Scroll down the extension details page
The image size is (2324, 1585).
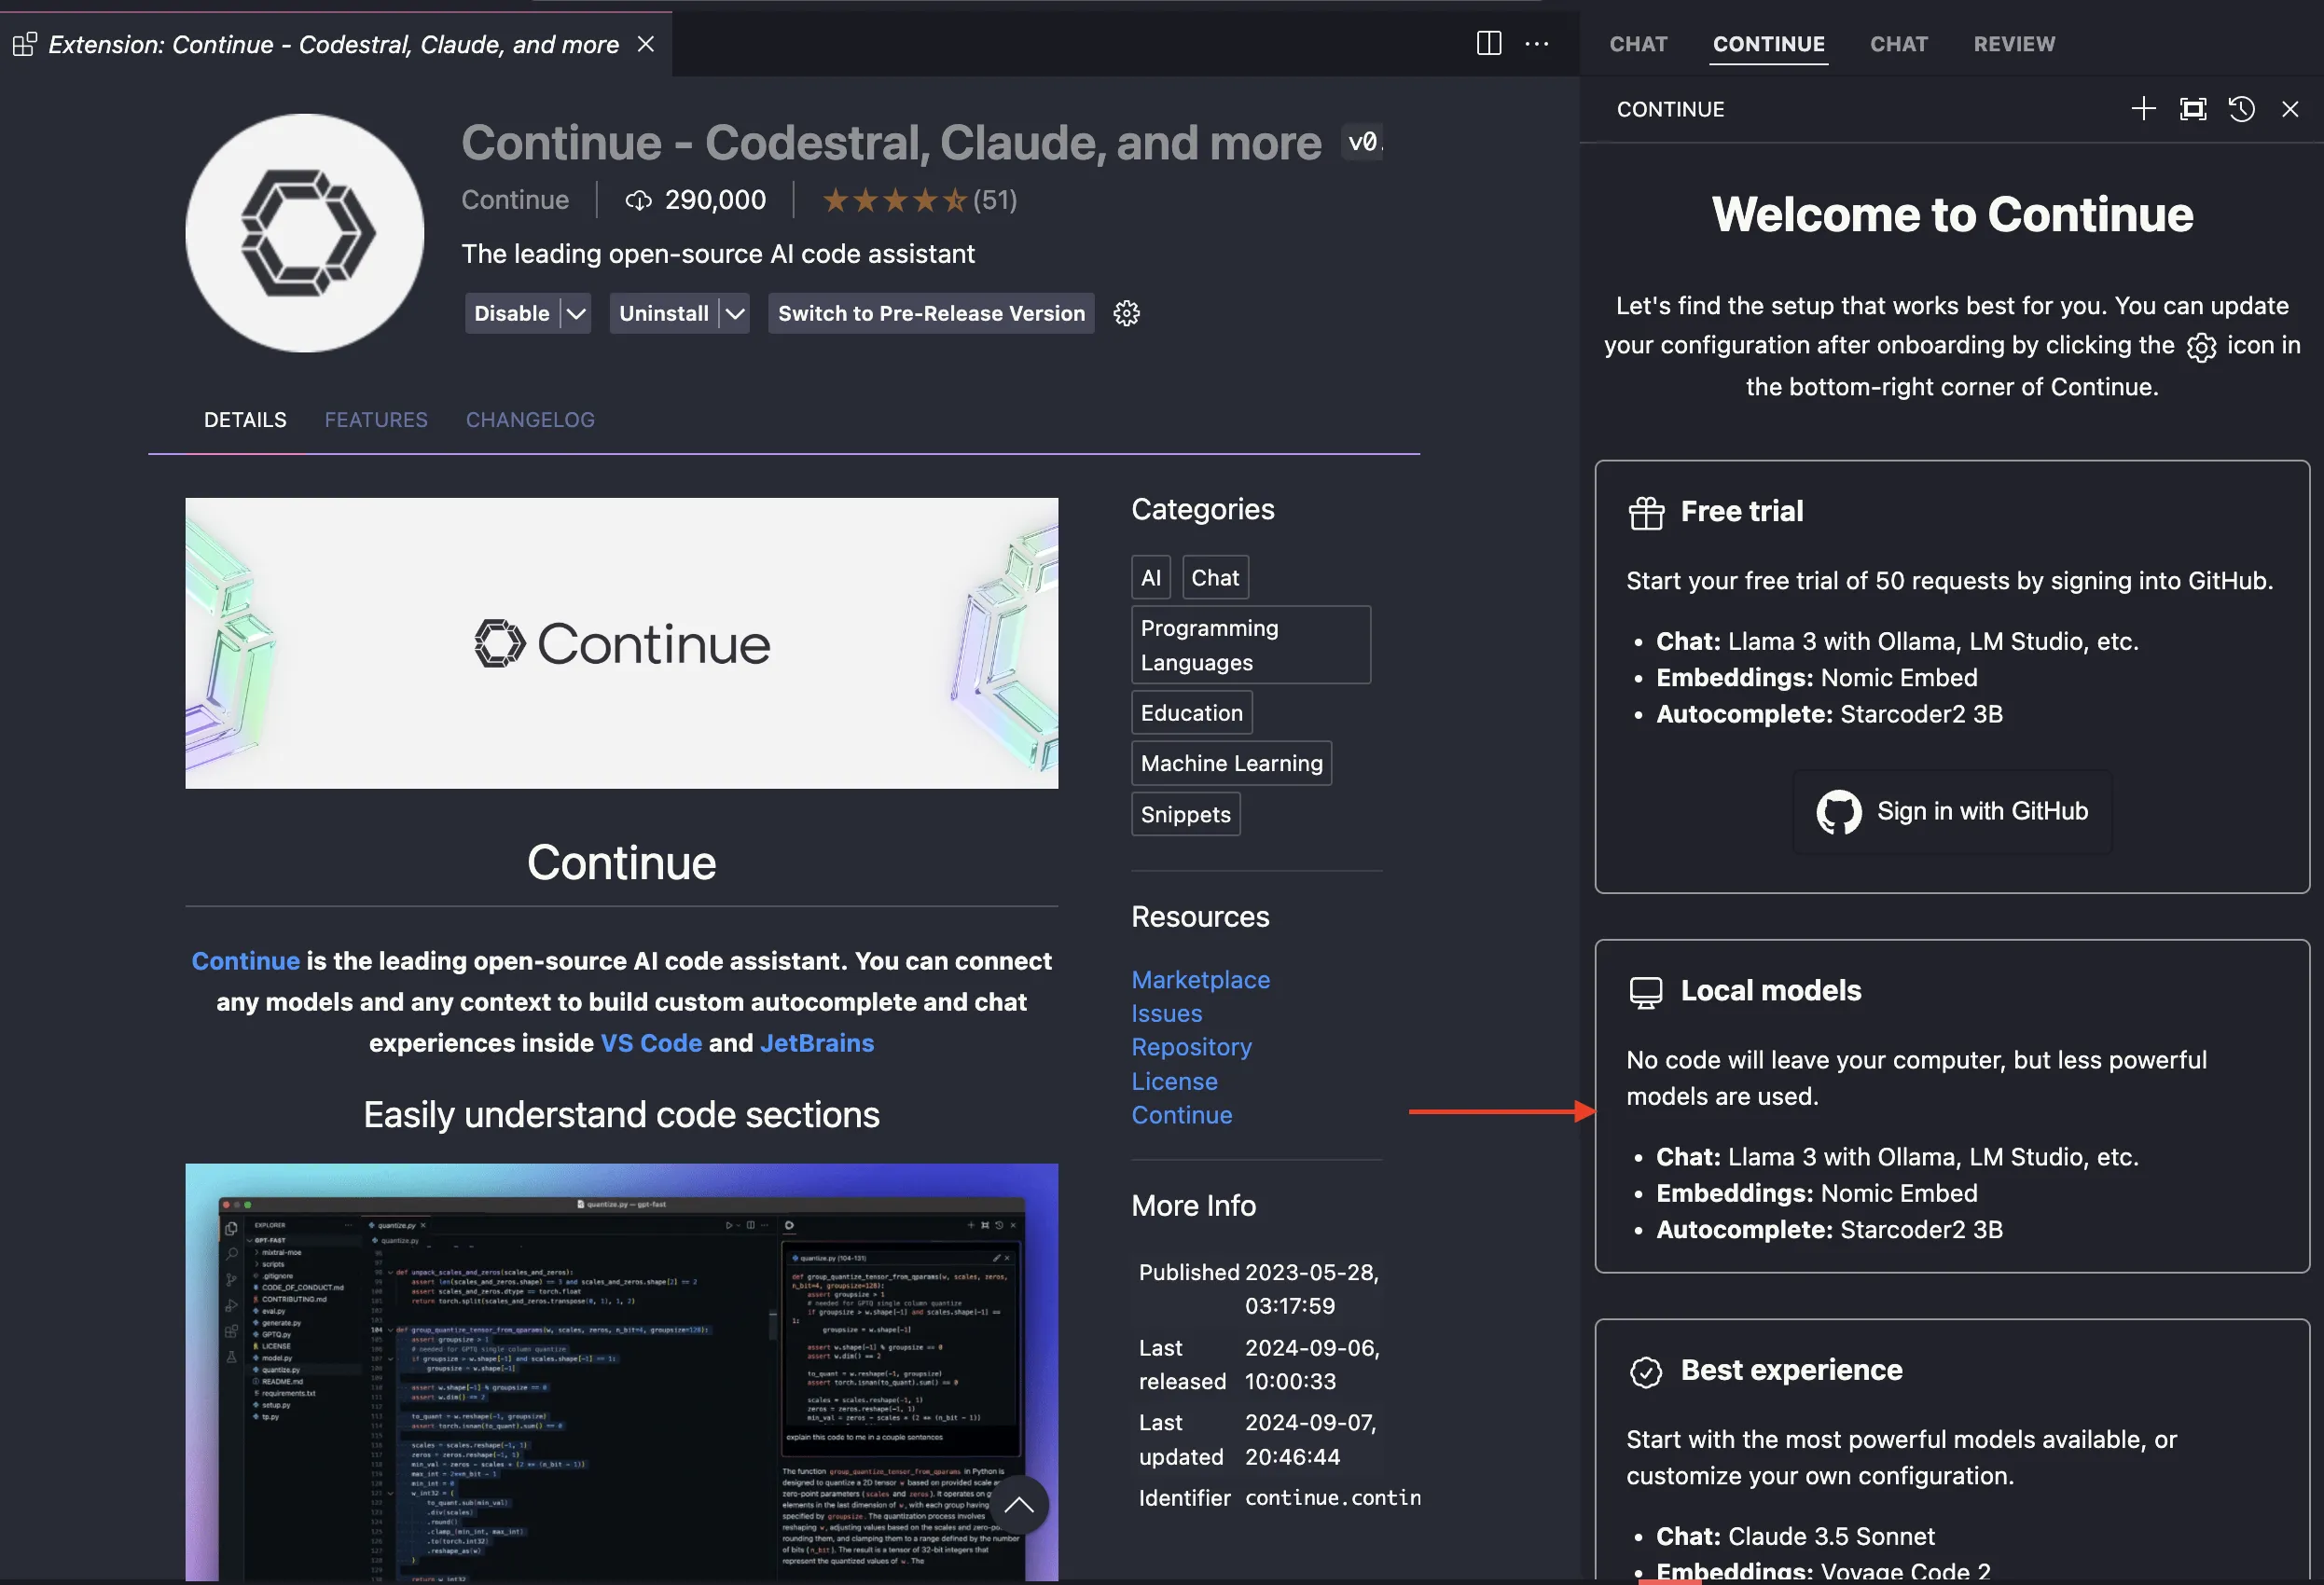point(1019,1508)
